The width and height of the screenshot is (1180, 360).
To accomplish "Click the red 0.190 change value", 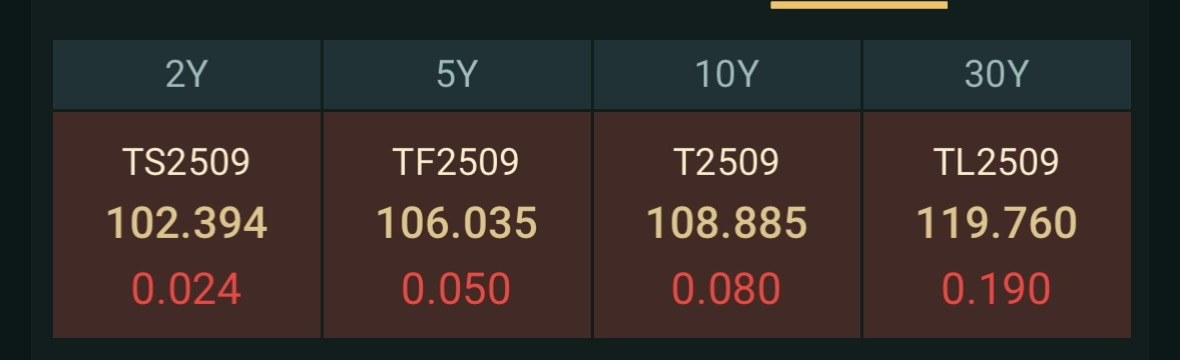I will click(x=996, y=289).
